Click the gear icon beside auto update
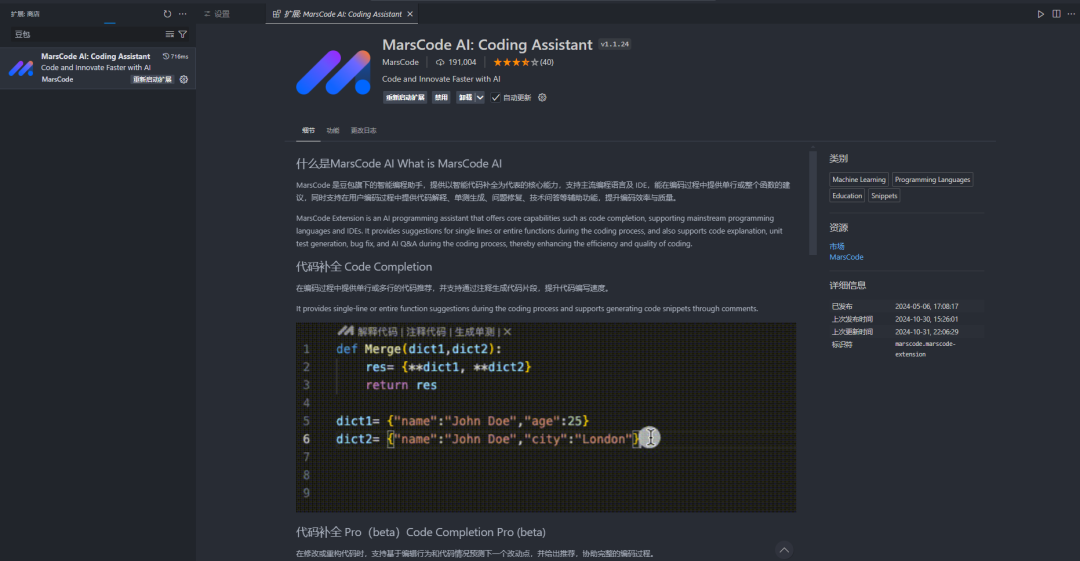 pos(542,98)
